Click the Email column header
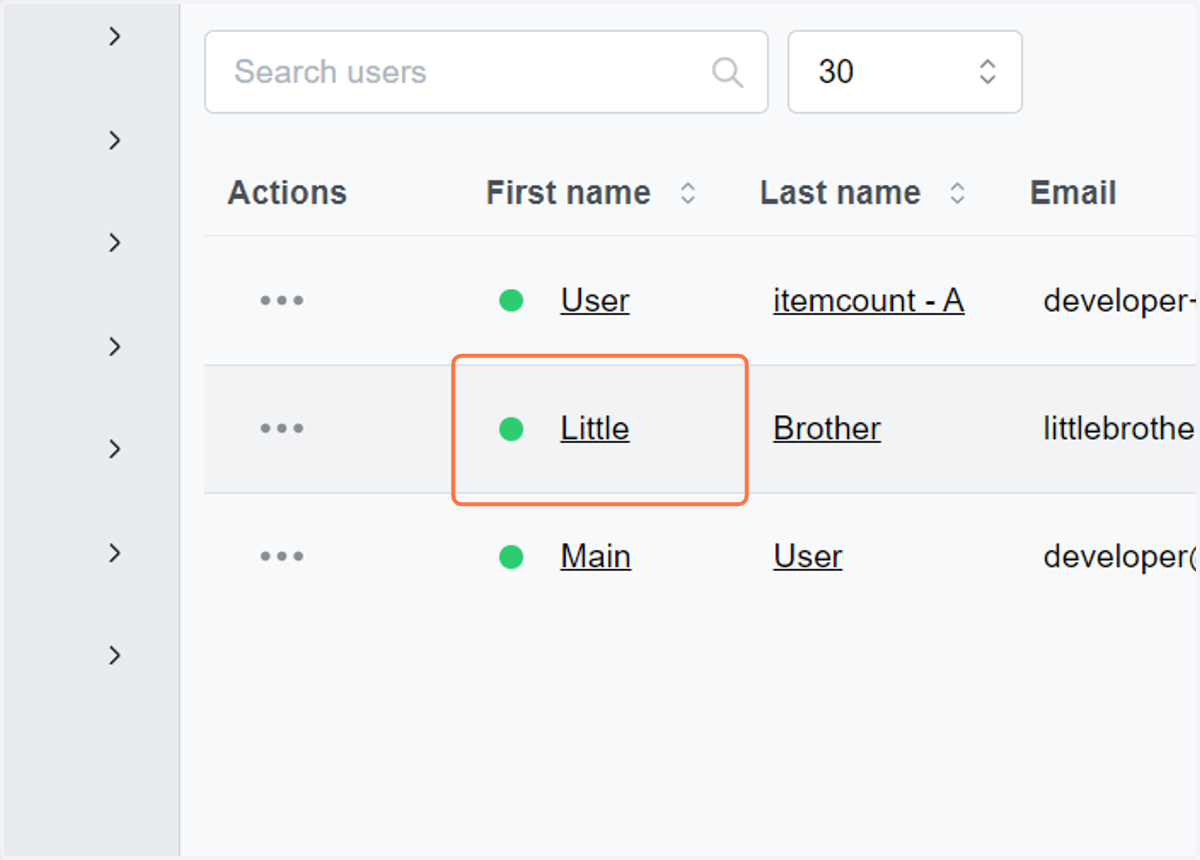 tap(1073, 193)
